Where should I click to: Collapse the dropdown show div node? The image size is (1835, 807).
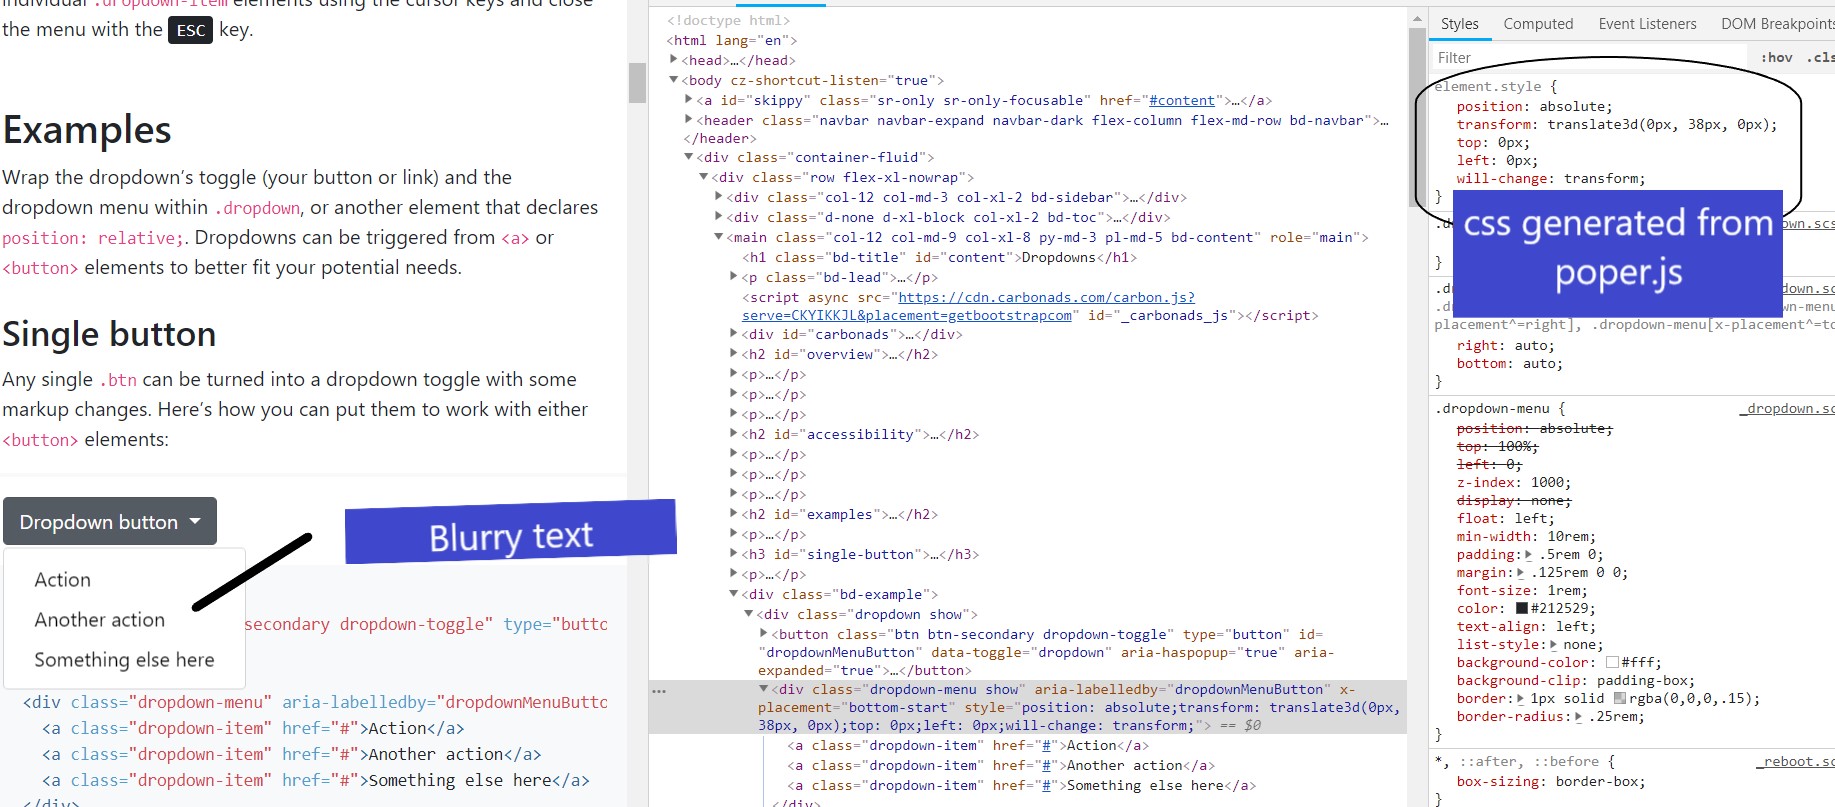click(749, 614)
